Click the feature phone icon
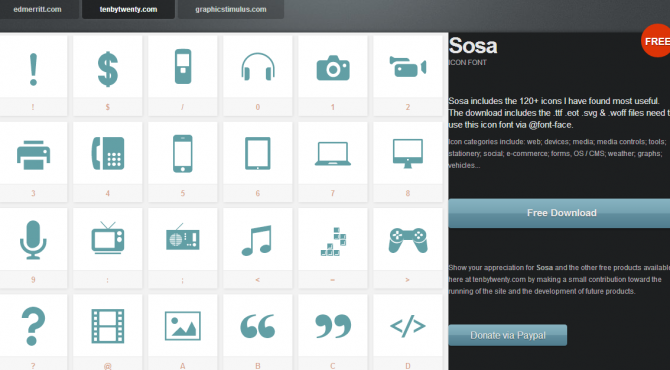Screen dimensions: 670x370 coord(183,67)
